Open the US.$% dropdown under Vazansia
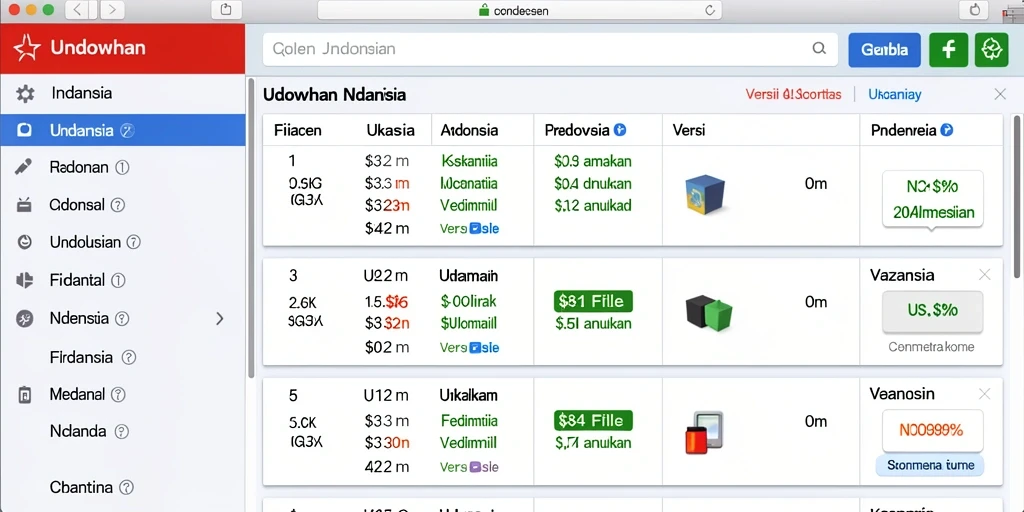Viewport: 1024px width, 512px height. 933,310
